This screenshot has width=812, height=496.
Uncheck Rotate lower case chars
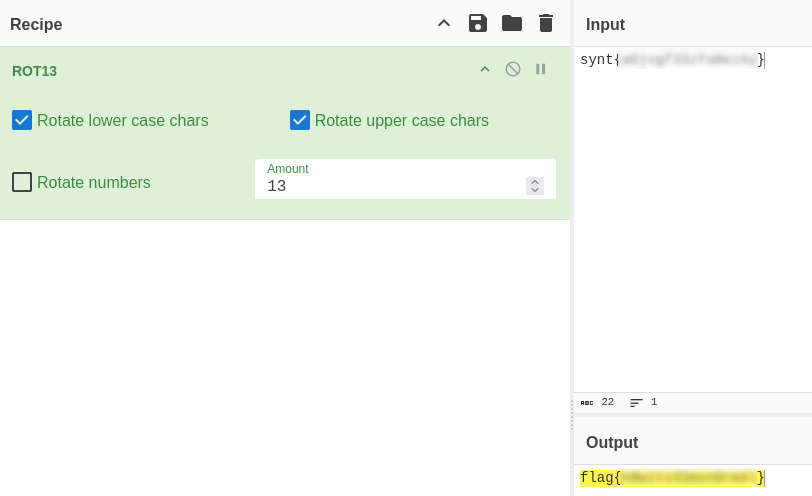(22, 120)
